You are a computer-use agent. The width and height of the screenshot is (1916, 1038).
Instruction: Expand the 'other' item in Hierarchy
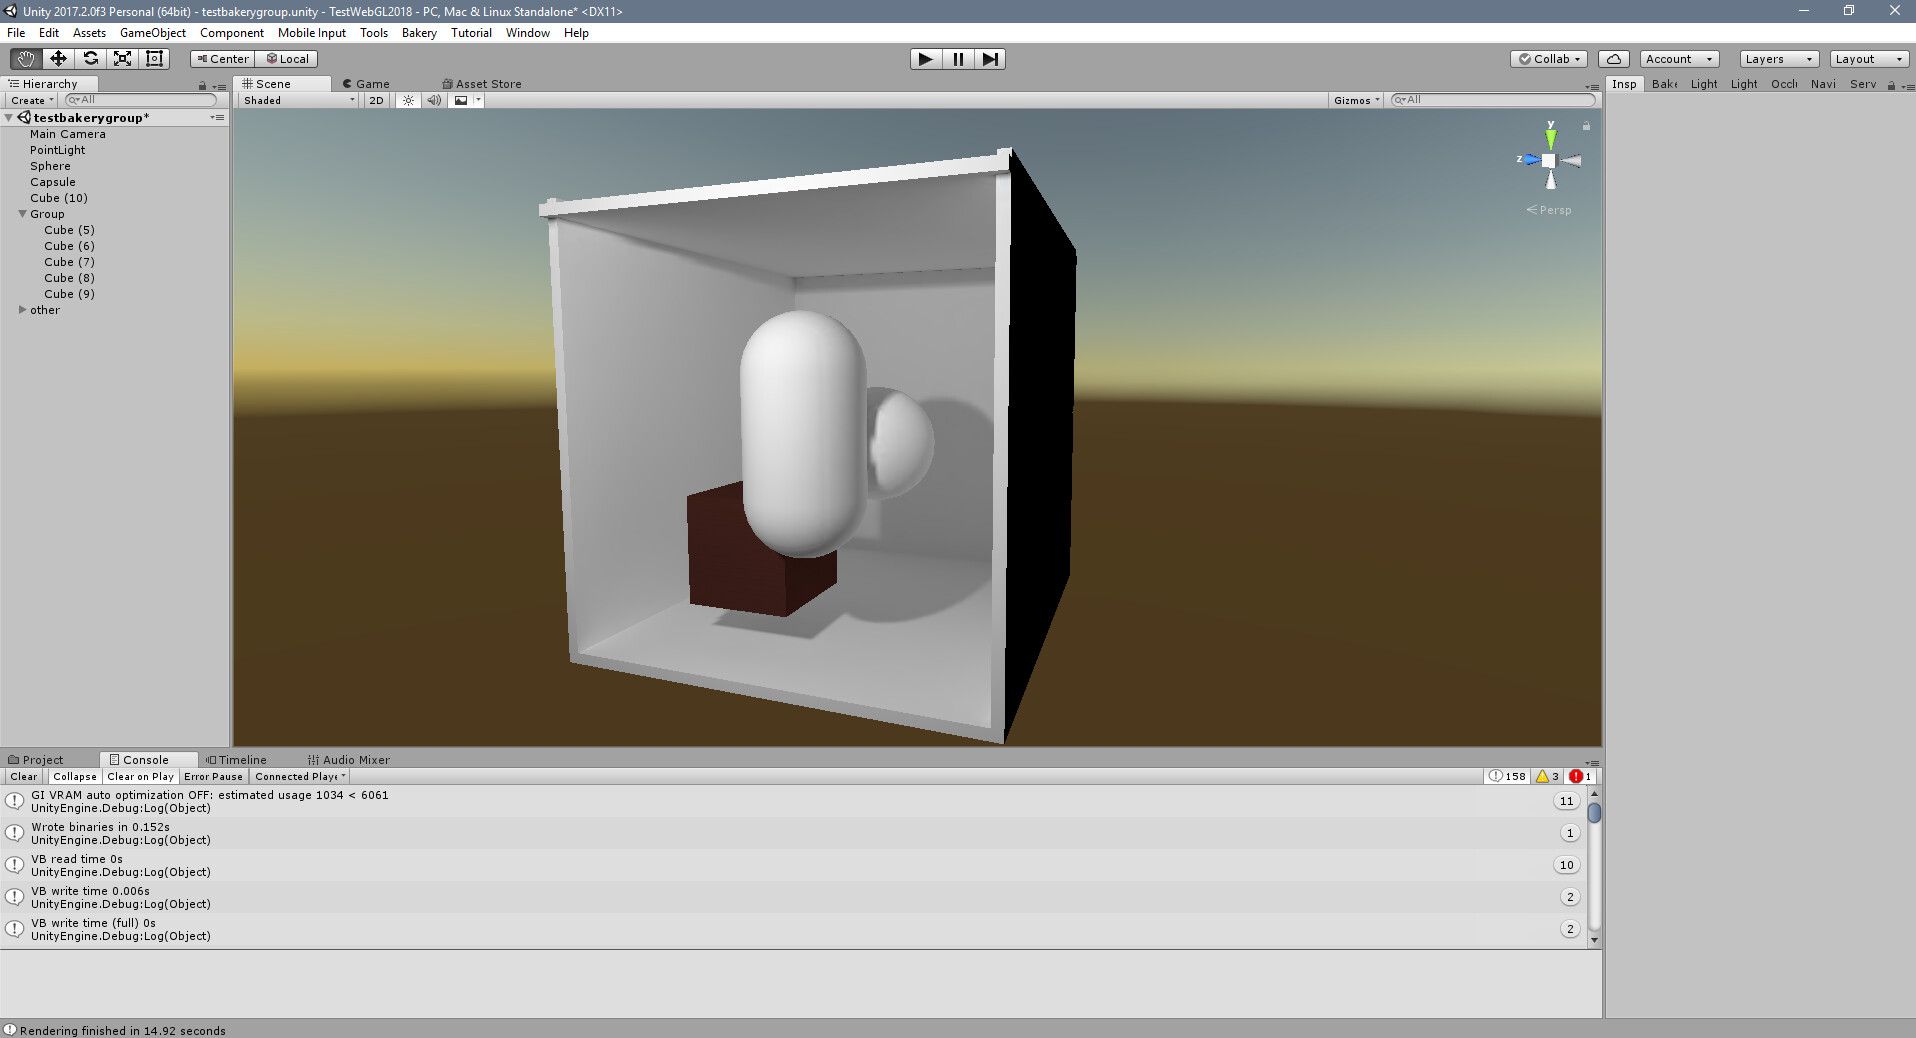tap(24, 309)
